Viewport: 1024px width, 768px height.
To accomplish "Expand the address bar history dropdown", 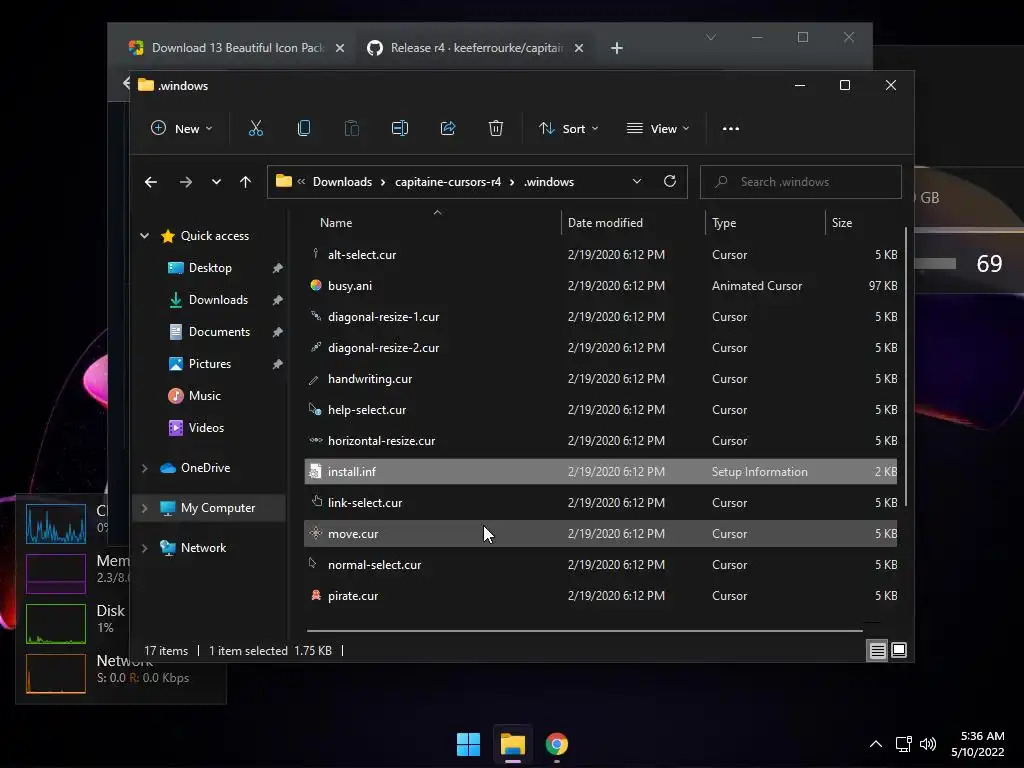I will [x=637, y=182].
